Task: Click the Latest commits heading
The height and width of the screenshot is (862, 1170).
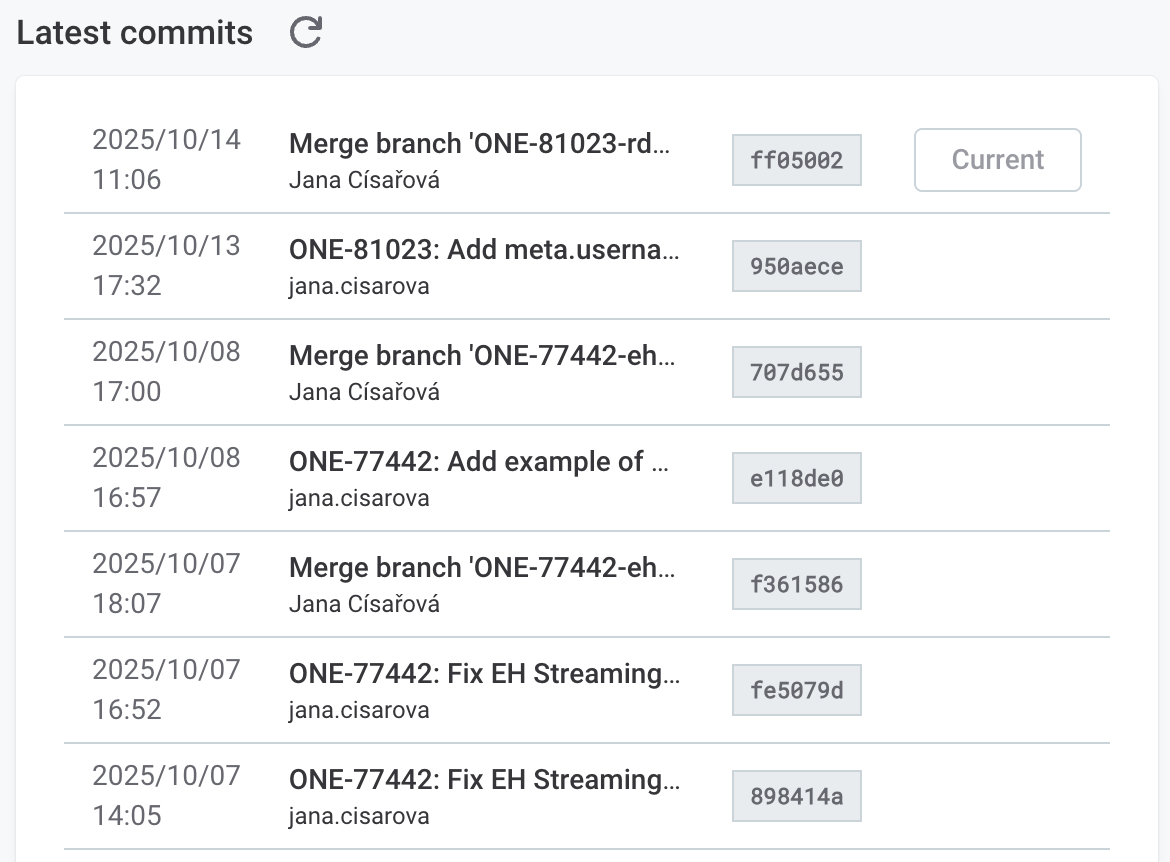Action: (135, 33)
